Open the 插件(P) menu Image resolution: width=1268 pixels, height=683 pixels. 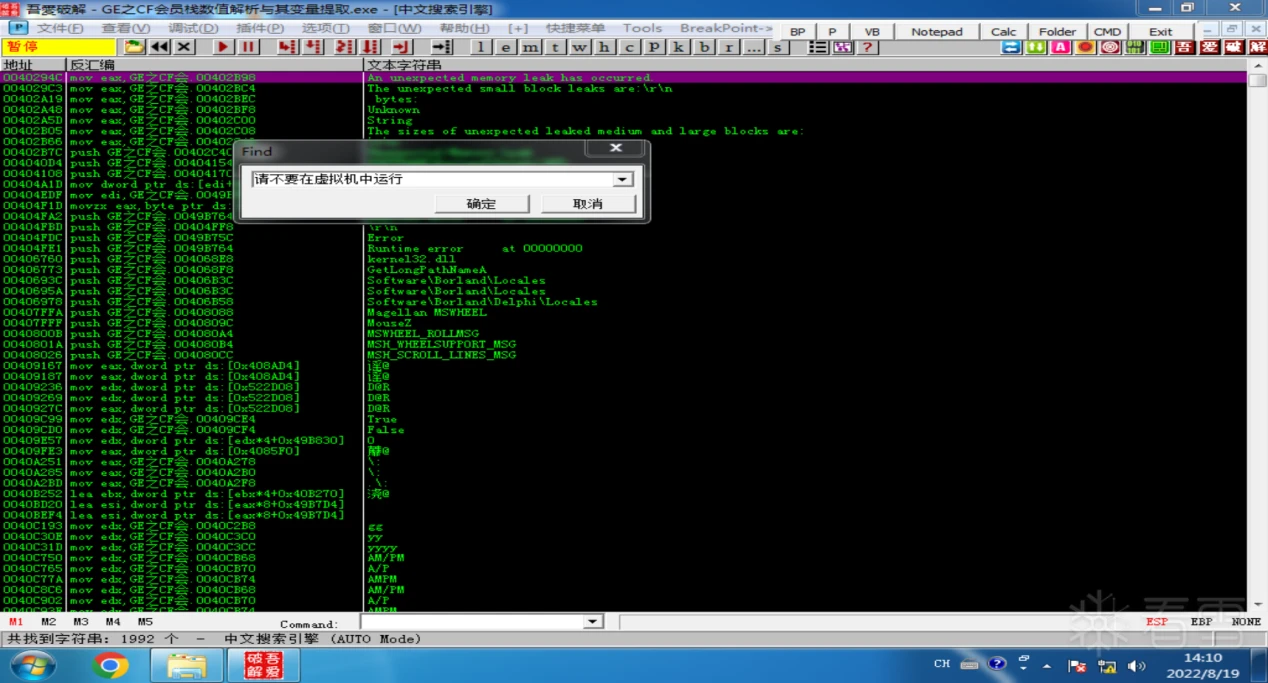pos(260,28)
